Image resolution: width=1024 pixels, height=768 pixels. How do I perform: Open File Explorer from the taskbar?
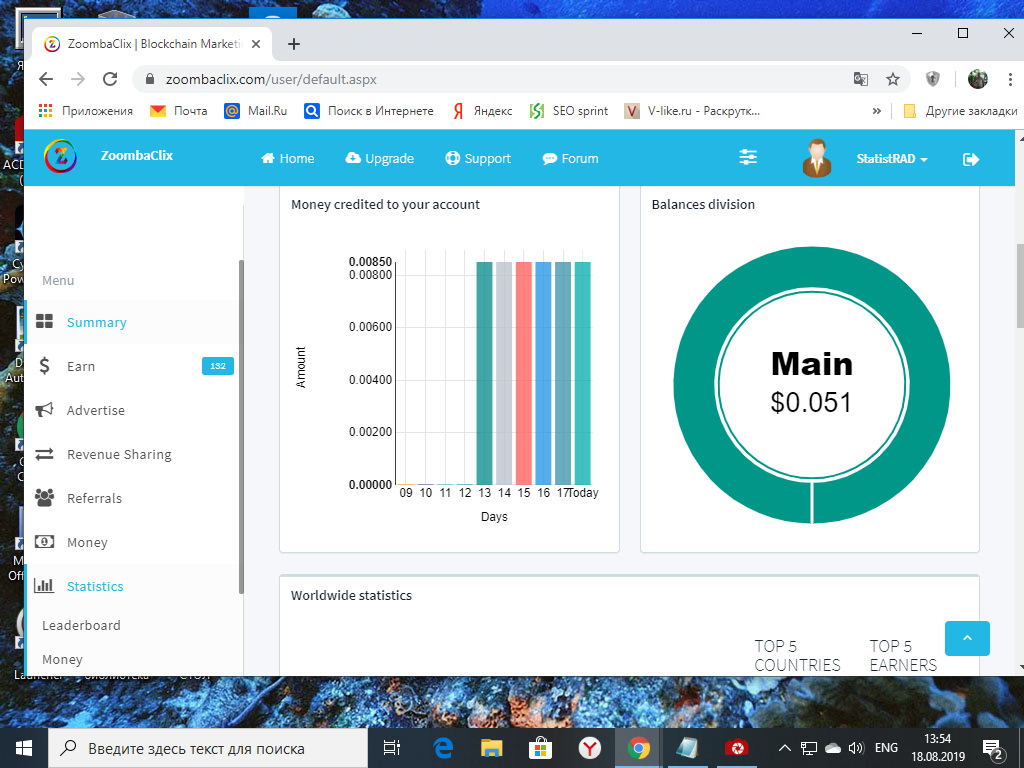(x=491, y=748)
